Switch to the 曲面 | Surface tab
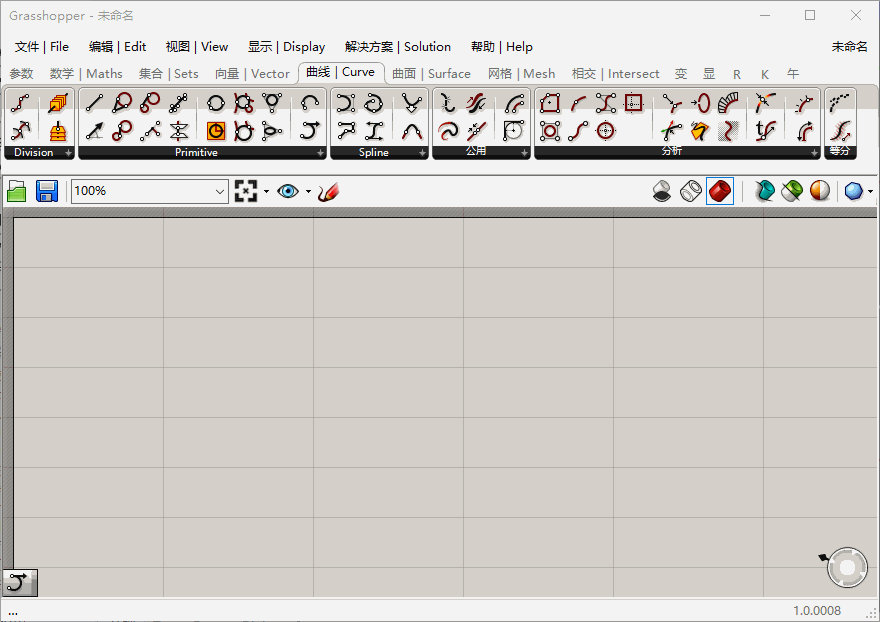The image size is (880, 622). [x=431, y=74]
